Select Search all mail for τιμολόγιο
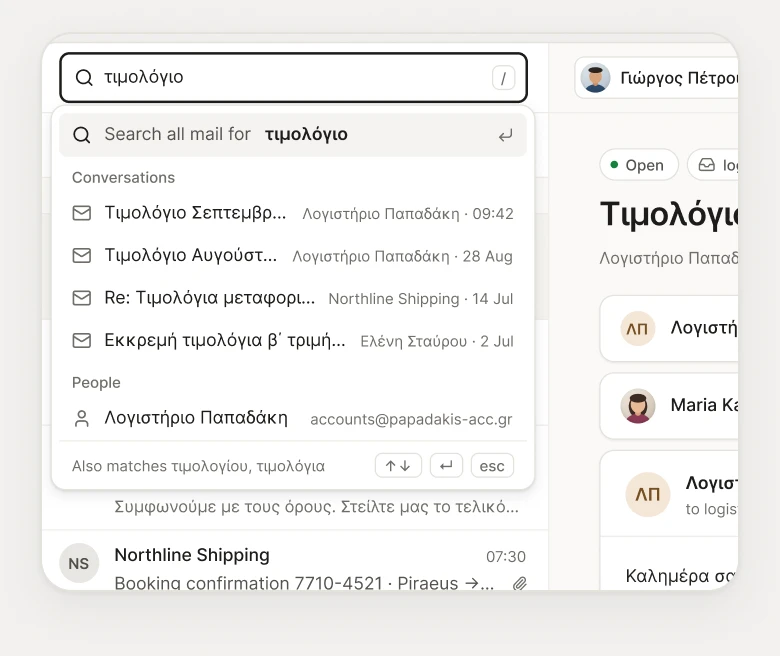The width and height of the screenshot is (780, 656). click(x=292, y=135)
